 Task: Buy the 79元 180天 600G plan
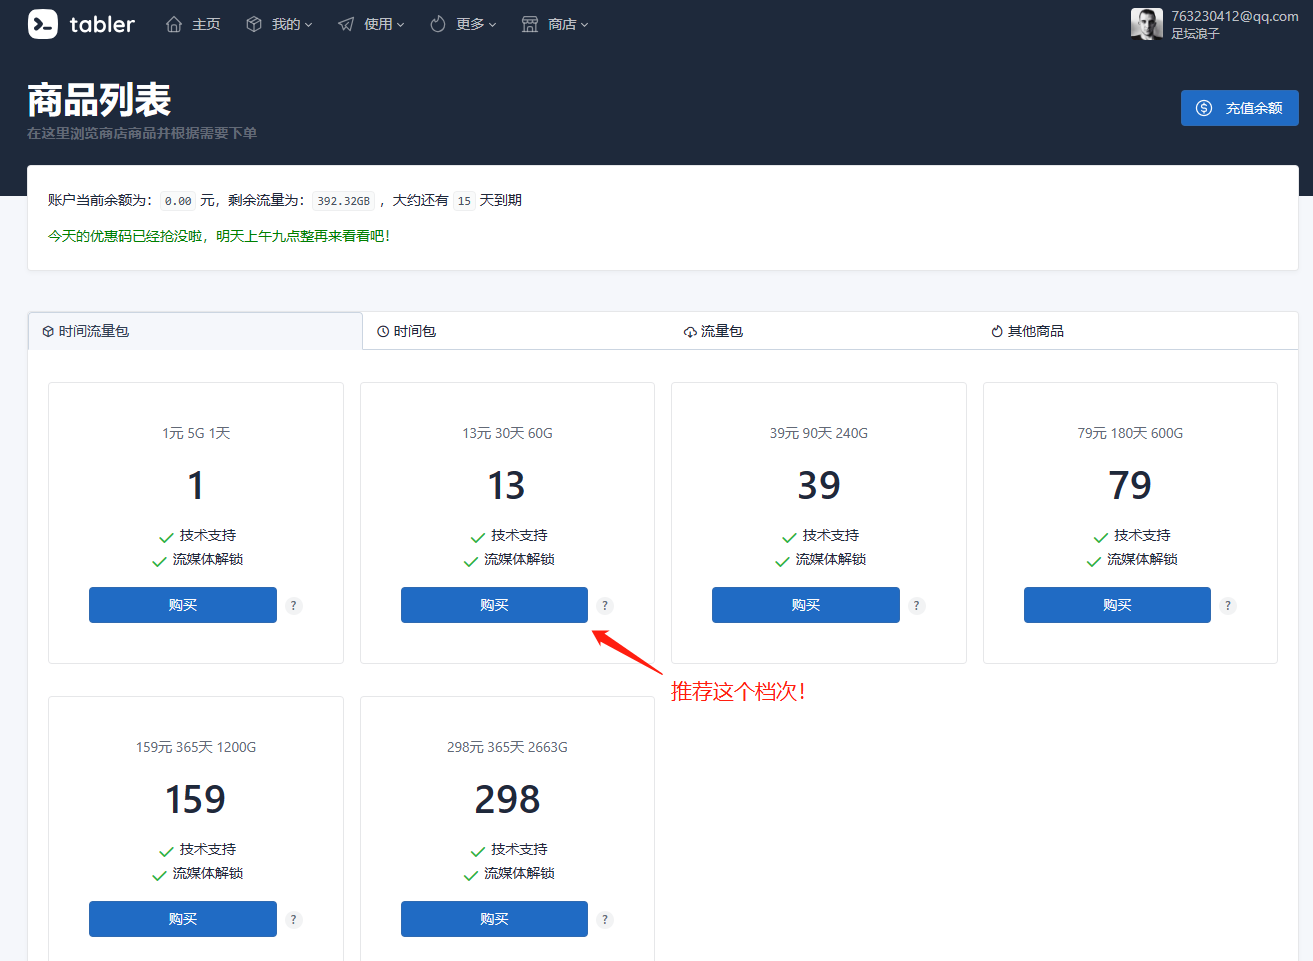(1117, 605)
